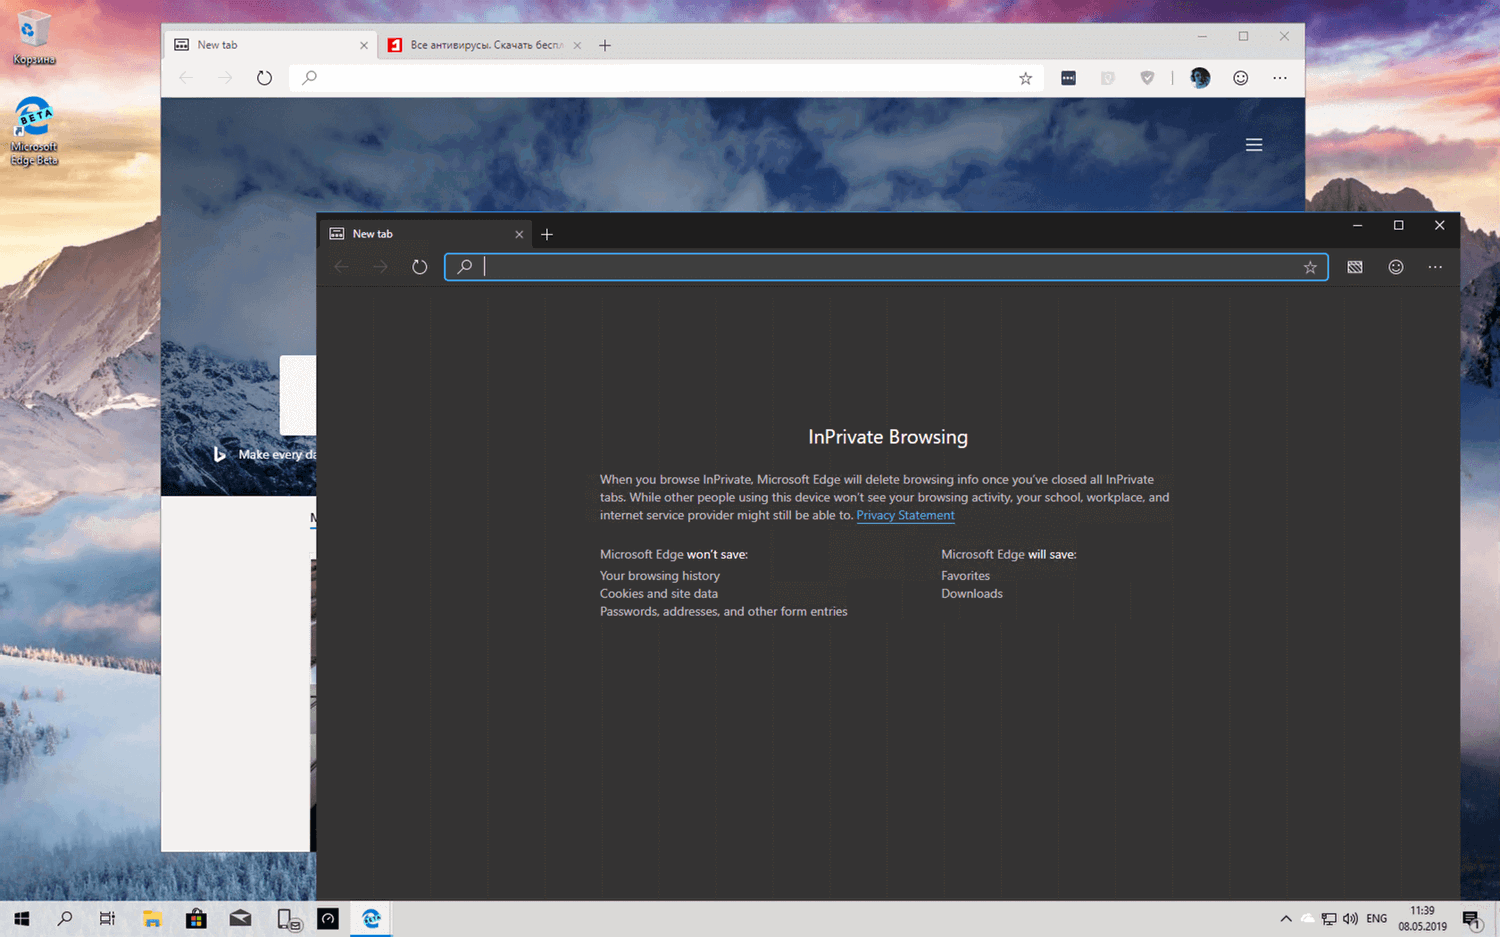Close the New tab tab in the InPrivate window

click(519, 234)
